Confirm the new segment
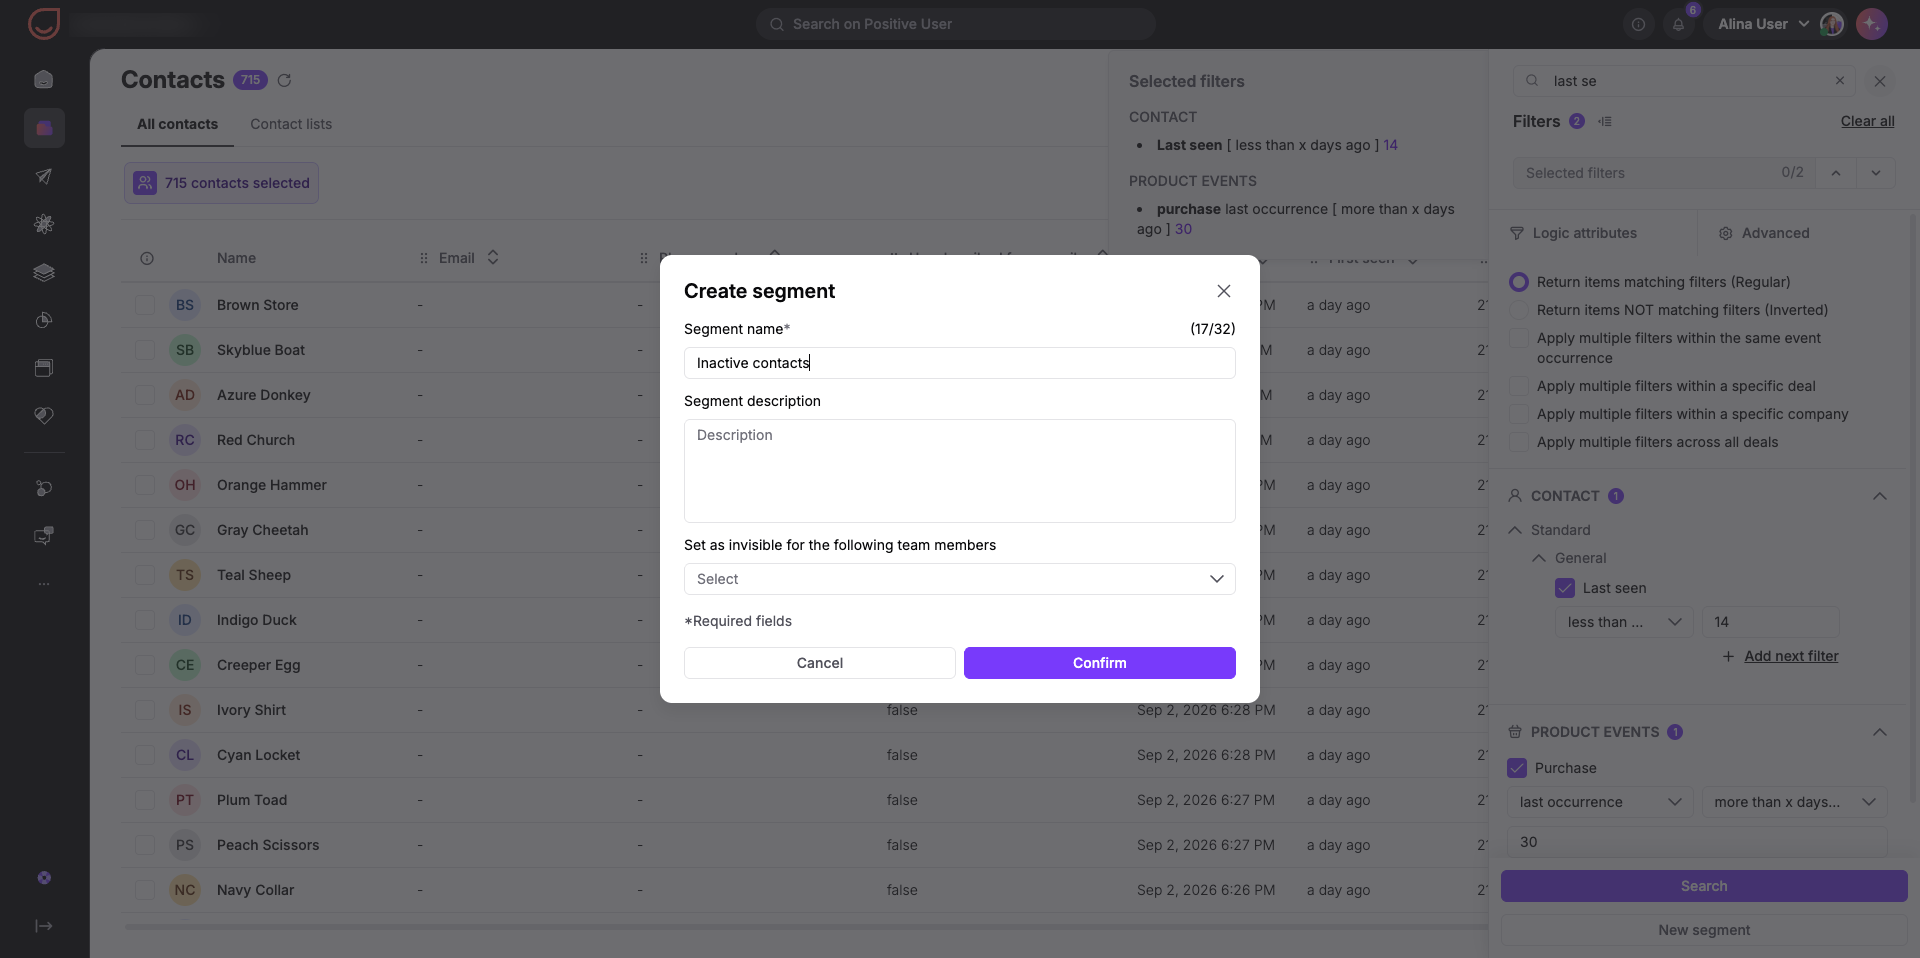This screenshot has width=1920, height=958. [x=1099, y=663]
